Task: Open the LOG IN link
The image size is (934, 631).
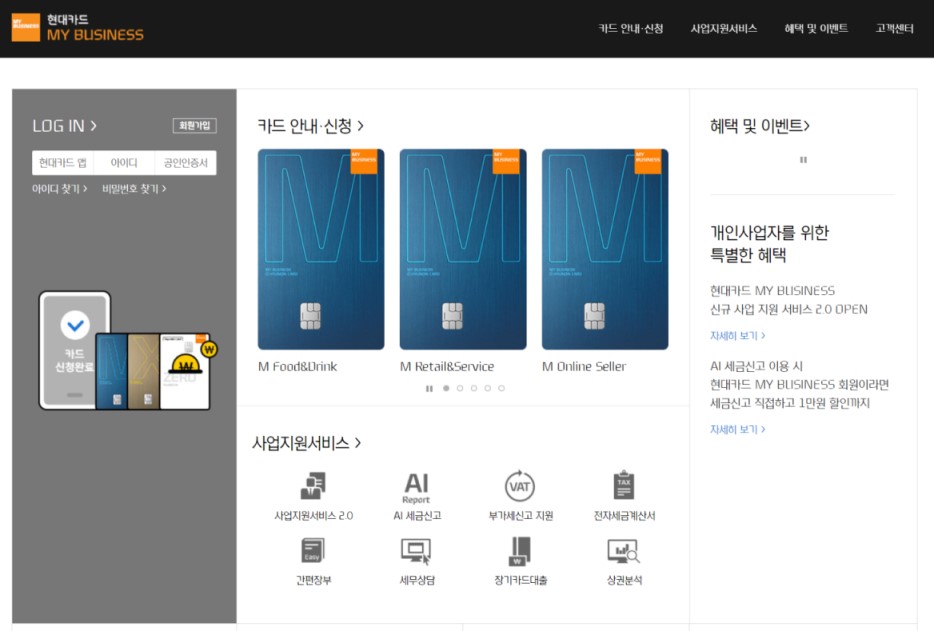Action: tap(64, 126)
